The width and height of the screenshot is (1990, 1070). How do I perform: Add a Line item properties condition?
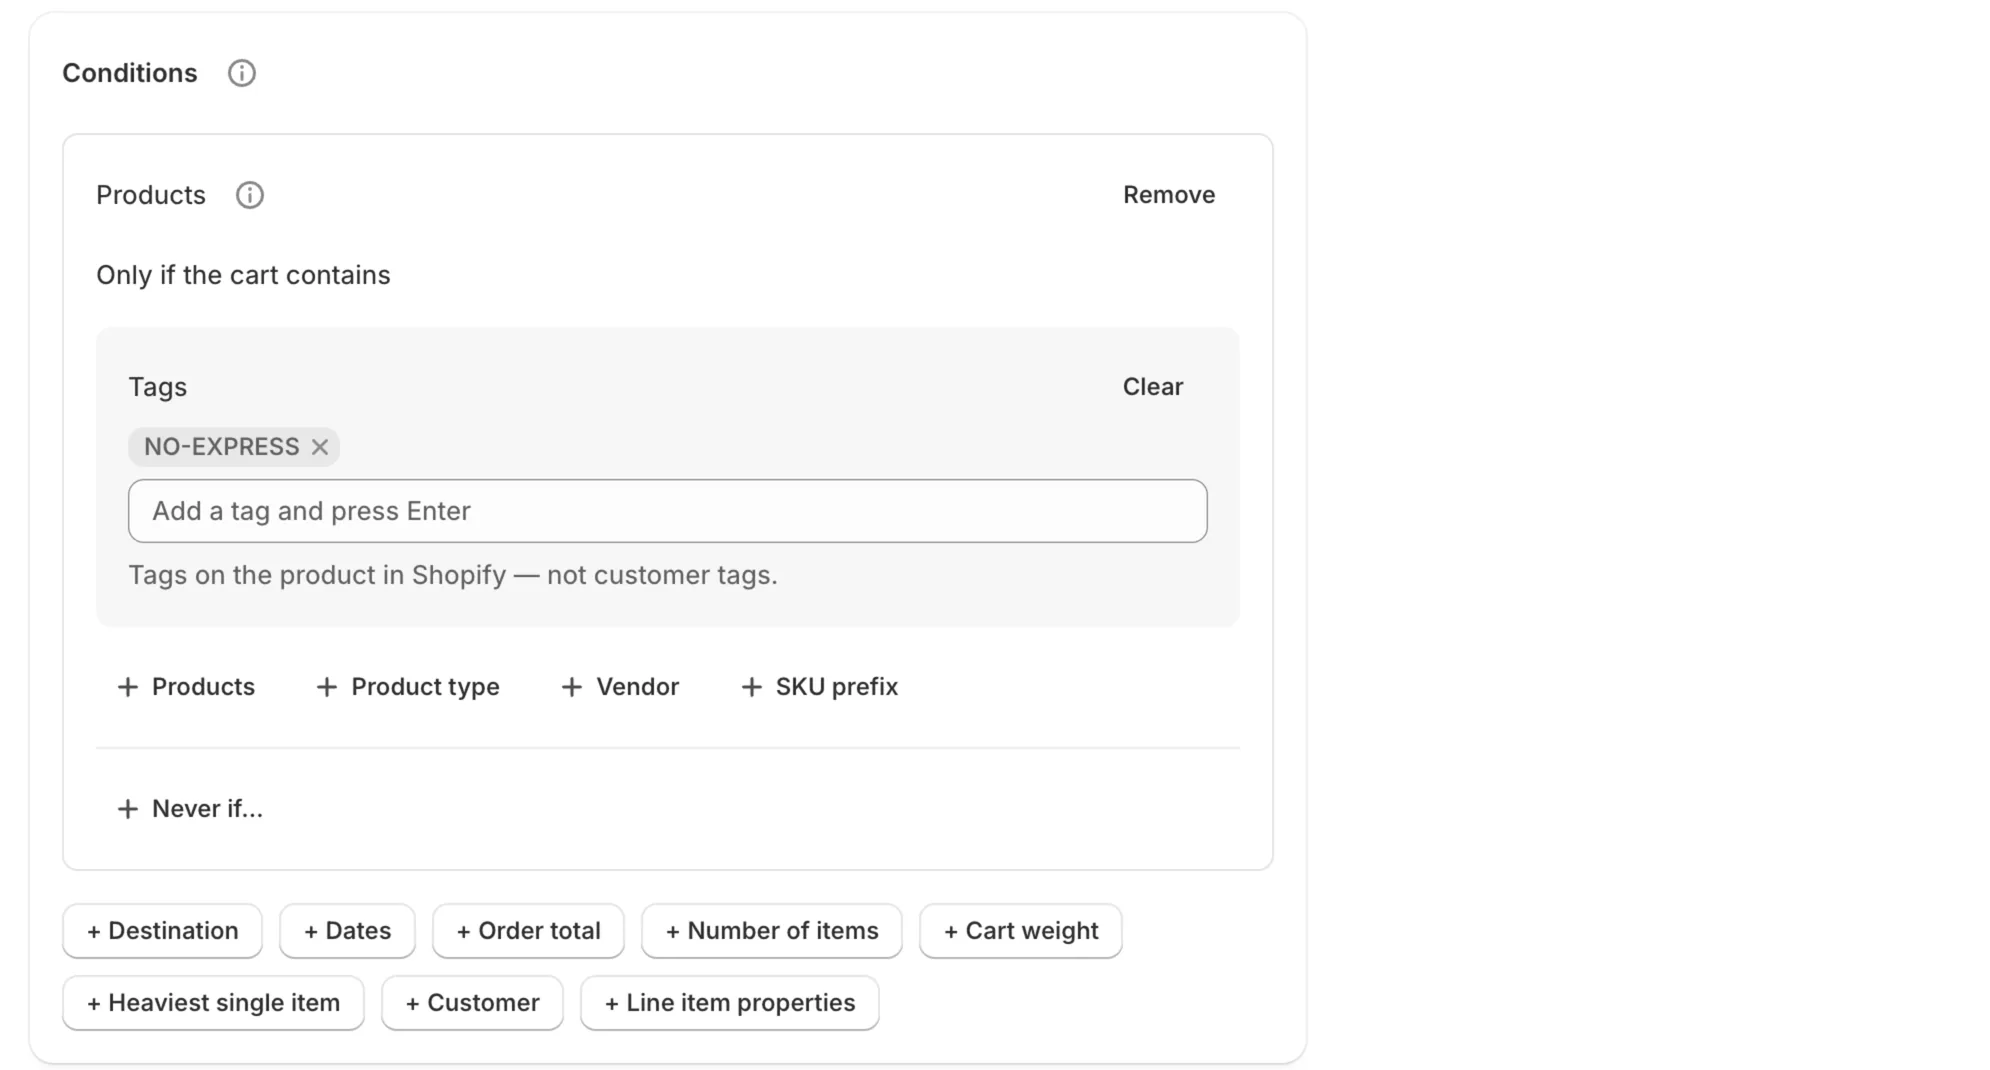coord(730,1003)
